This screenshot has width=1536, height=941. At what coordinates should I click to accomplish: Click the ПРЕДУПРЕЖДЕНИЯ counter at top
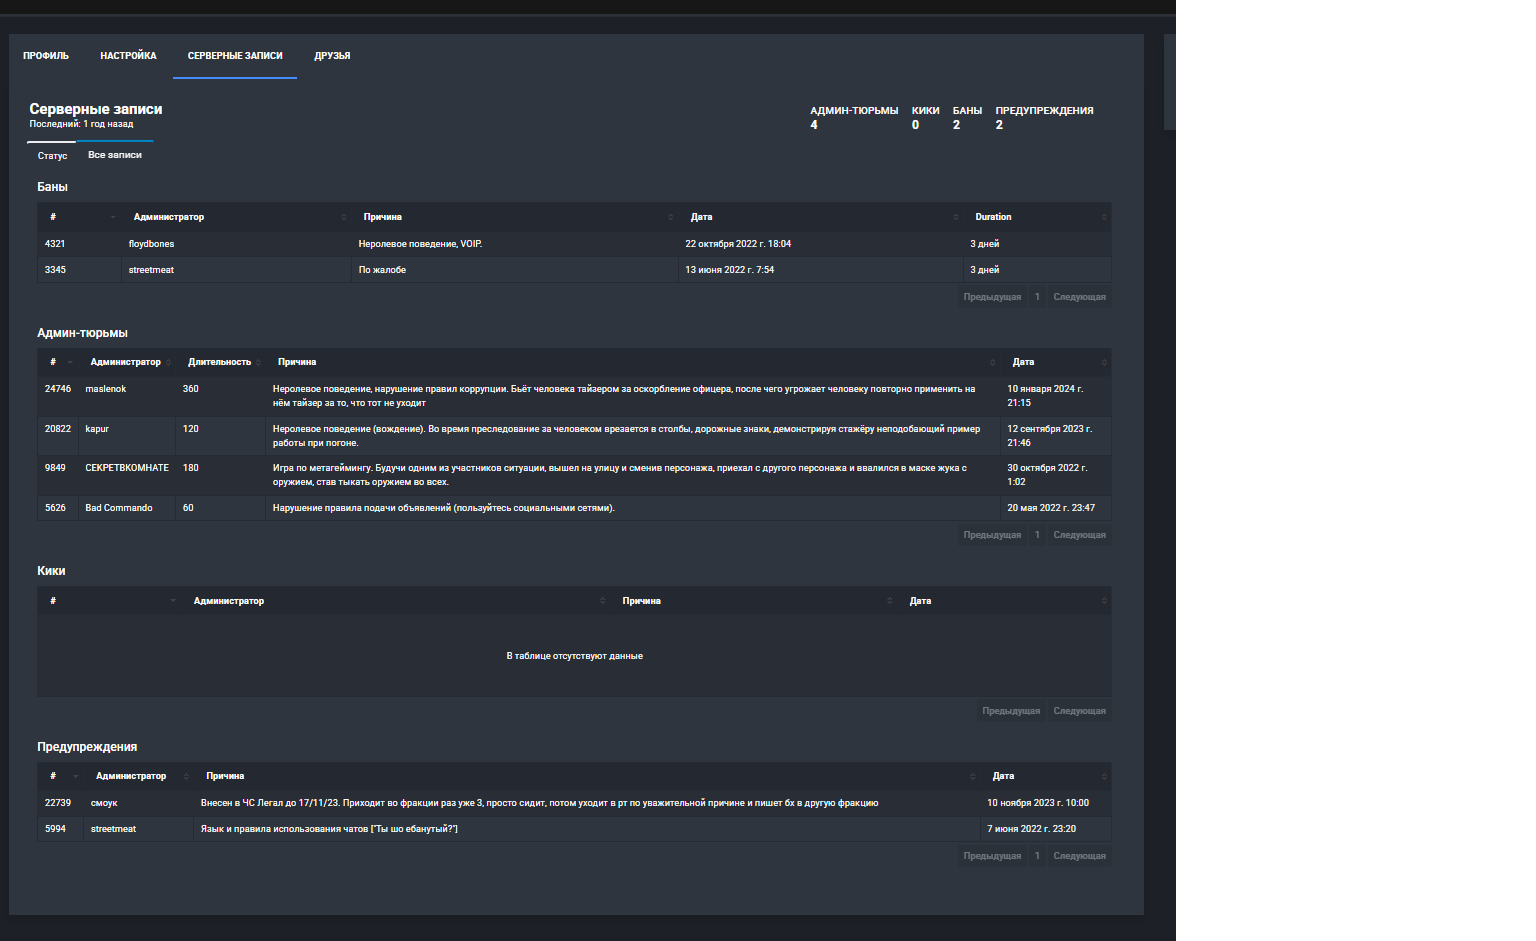[1044, 117]
